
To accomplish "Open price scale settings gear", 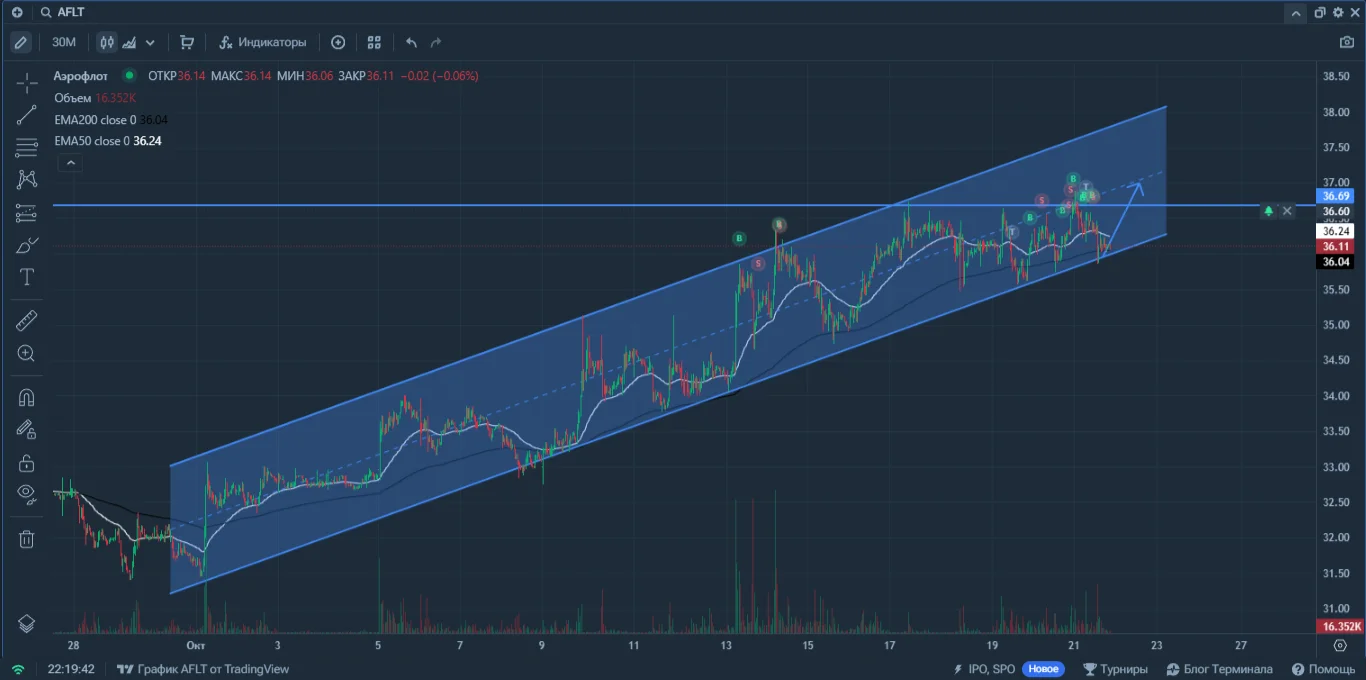I will (1340, 646).
